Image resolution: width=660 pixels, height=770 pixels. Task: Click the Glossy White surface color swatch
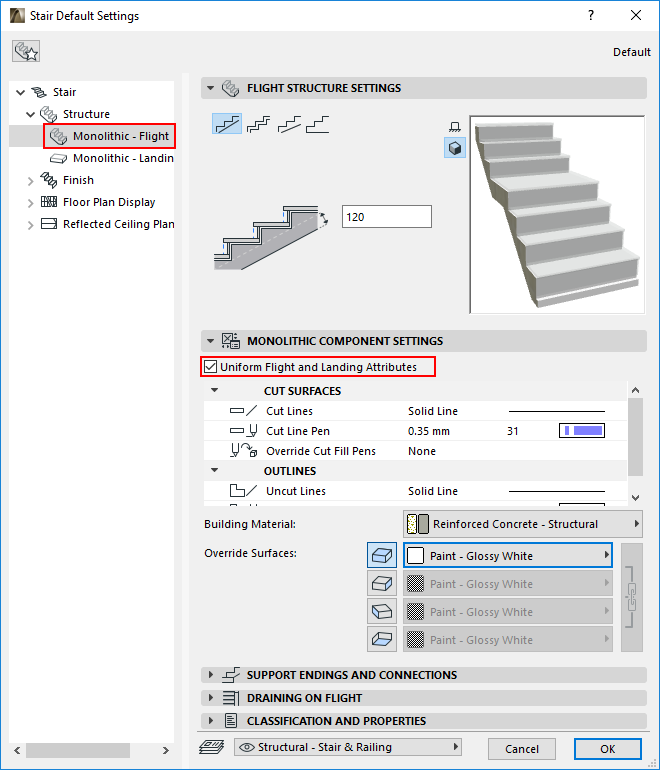click(x=415, y=555)
